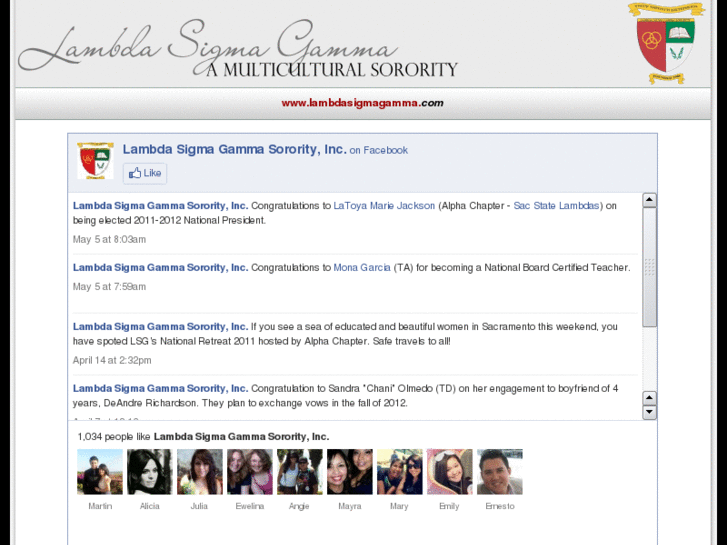Click Martin's profile photo
The image size is (727, 545).
click(100, 472)
